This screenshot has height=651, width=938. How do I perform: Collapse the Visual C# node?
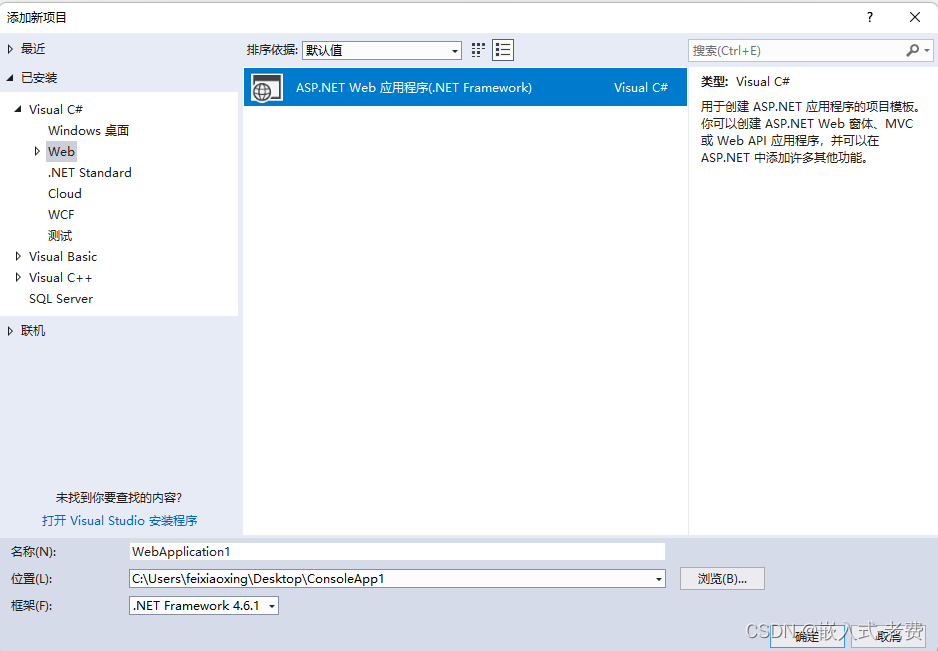pyautogui.click(x=17, y=109)
